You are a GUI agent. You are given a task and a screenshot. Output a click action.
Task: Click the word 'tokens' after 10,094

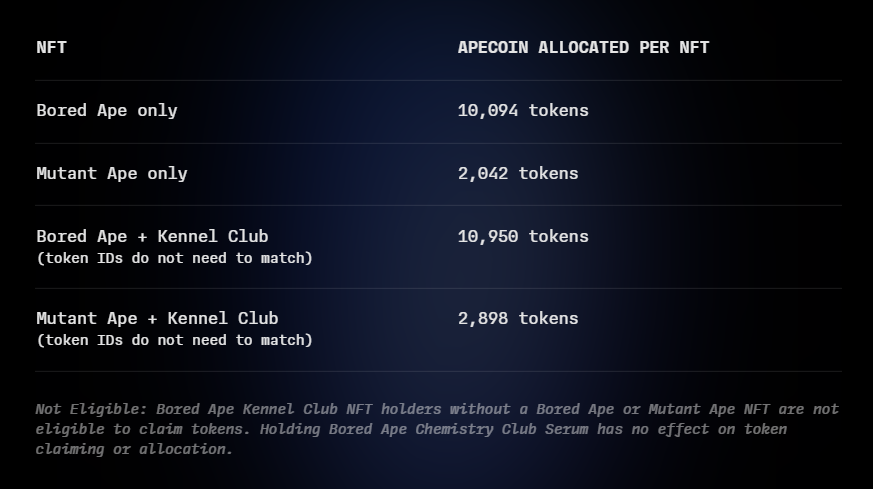[558, 110]
